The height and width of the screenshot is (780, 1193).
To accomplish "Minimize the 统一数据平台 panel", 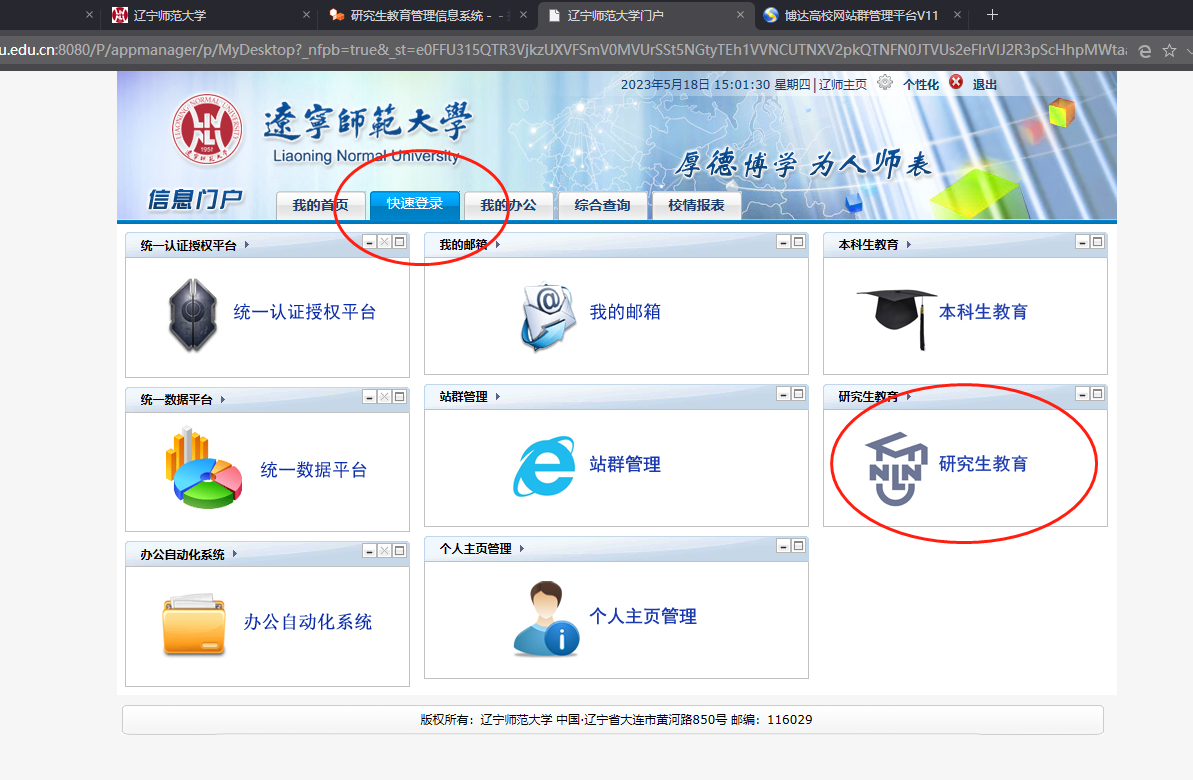I will (370, 397).
